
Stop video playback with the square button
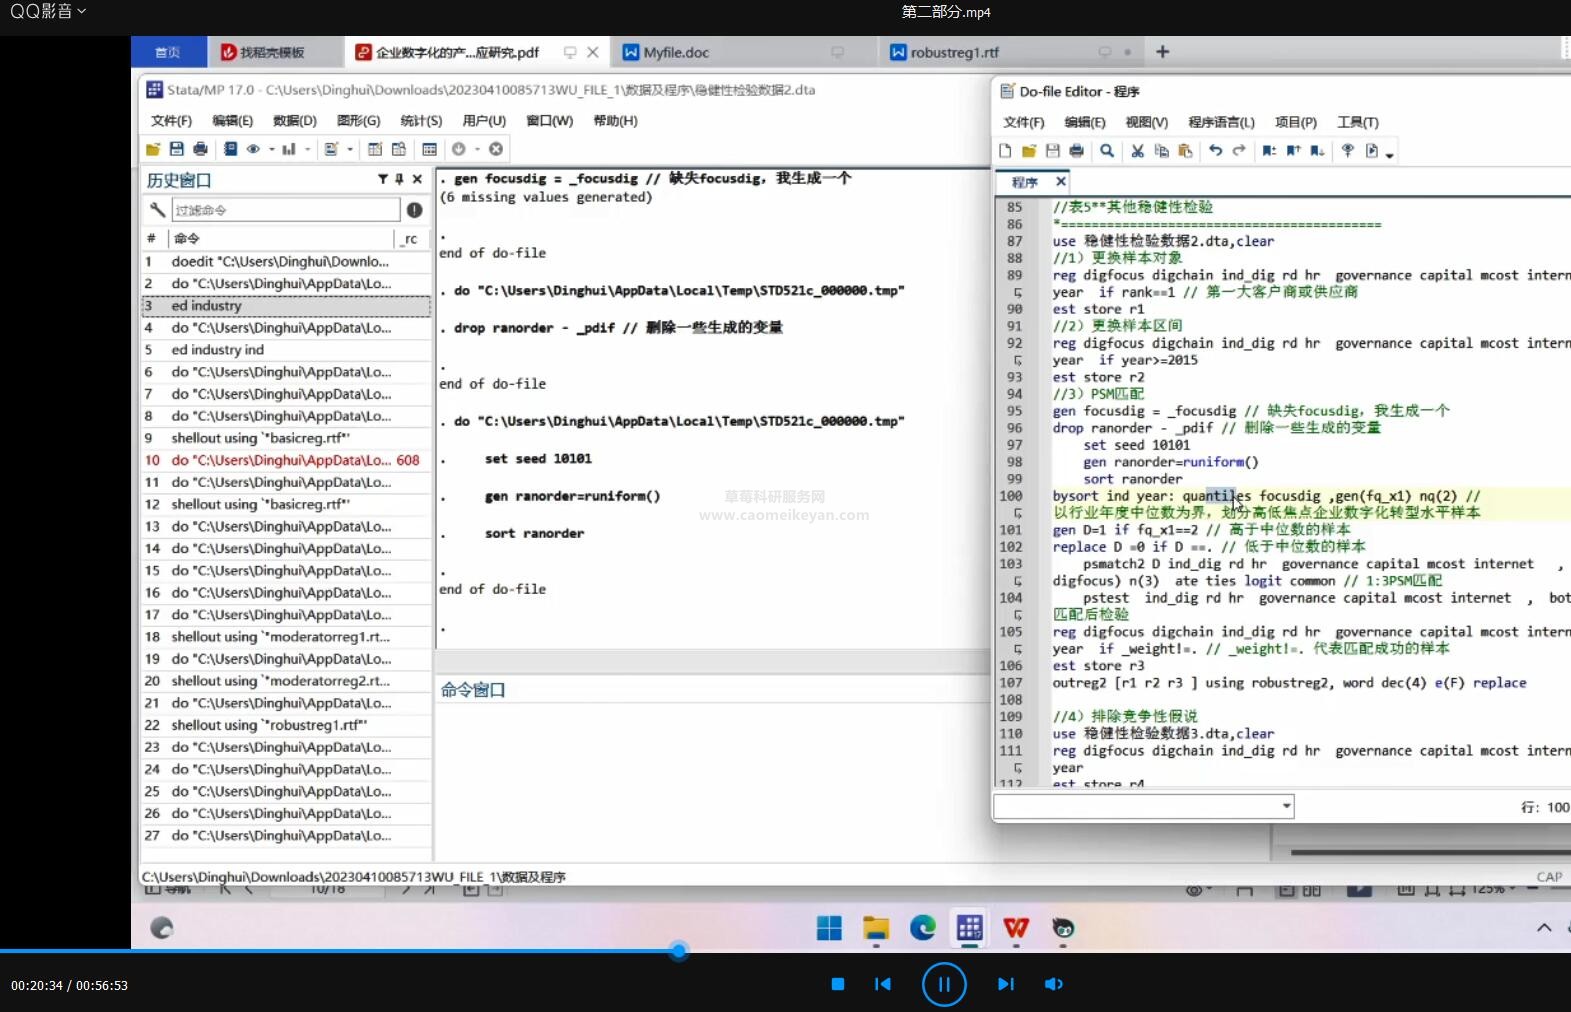pyautogui.click(x=838, y=984)
